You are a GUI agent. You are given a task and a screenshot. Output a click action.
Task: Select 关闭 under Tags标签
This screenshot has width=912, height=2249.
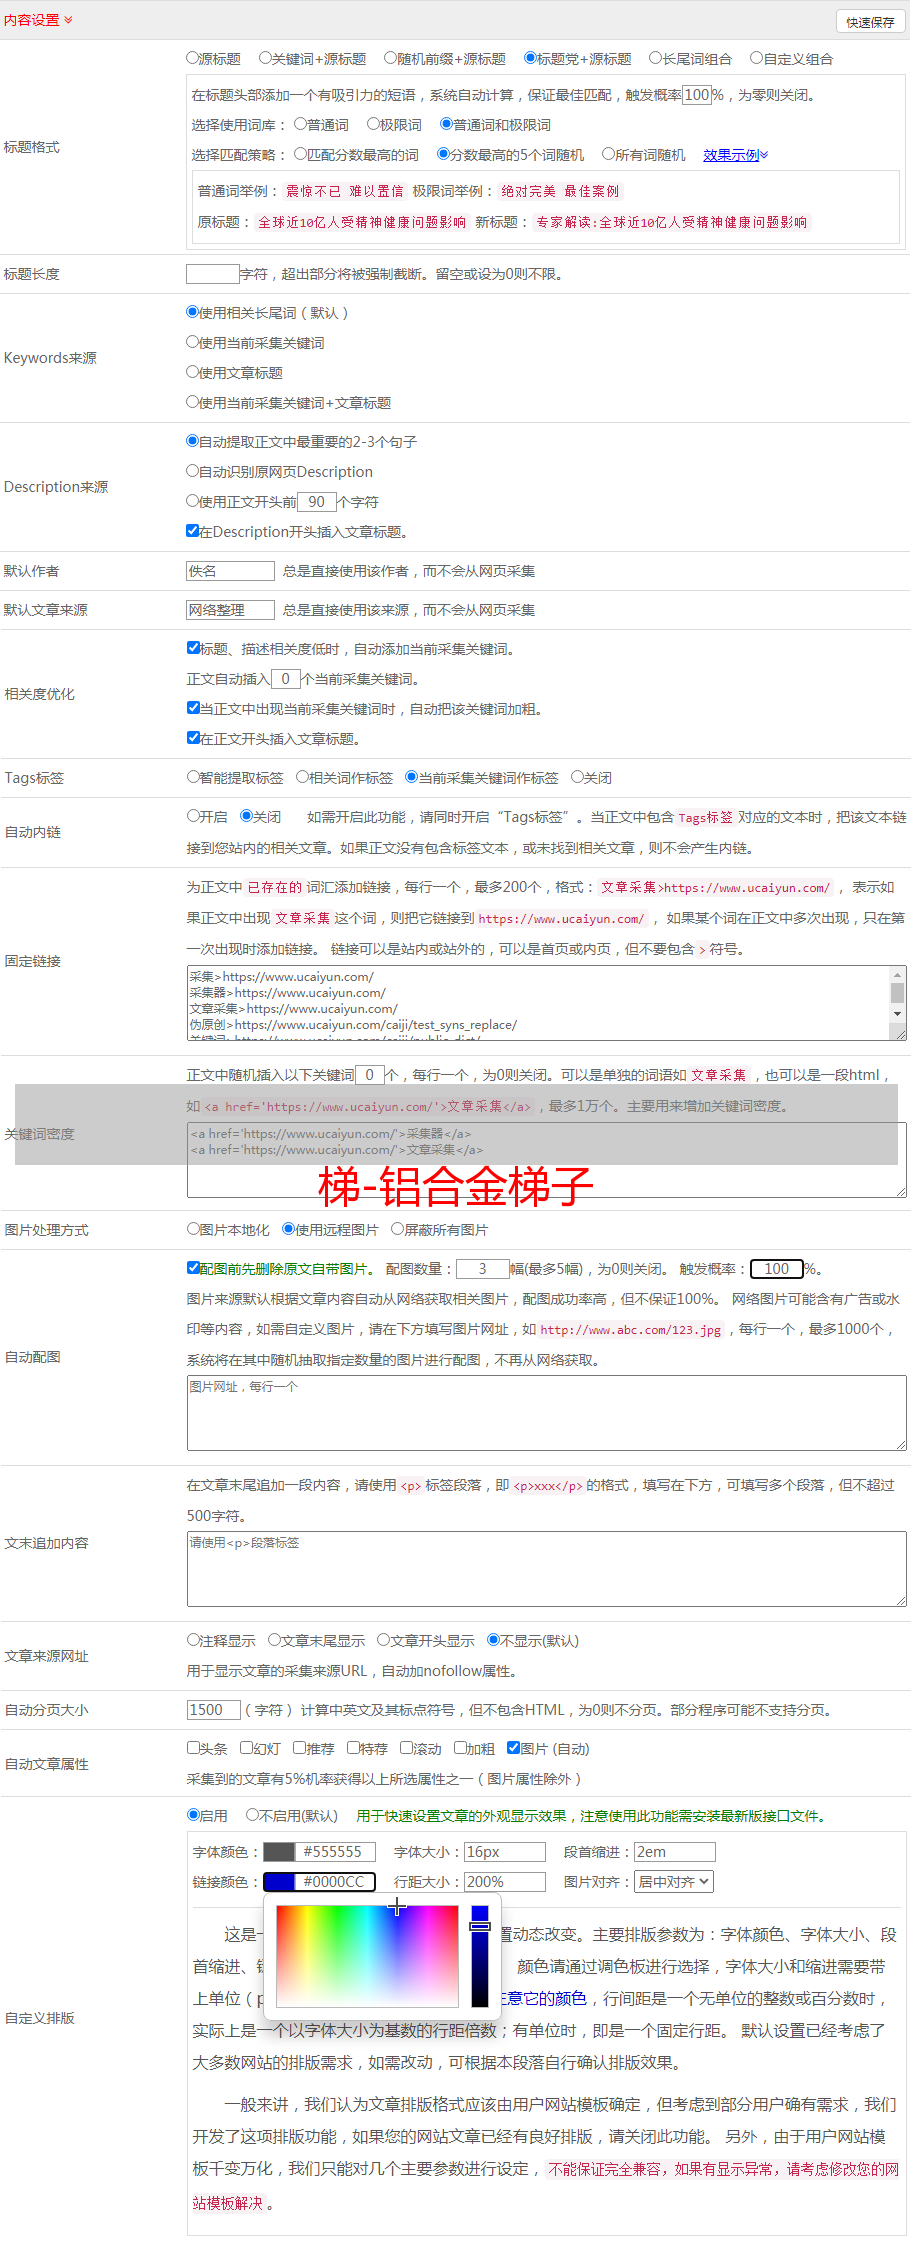pos(577,777)
